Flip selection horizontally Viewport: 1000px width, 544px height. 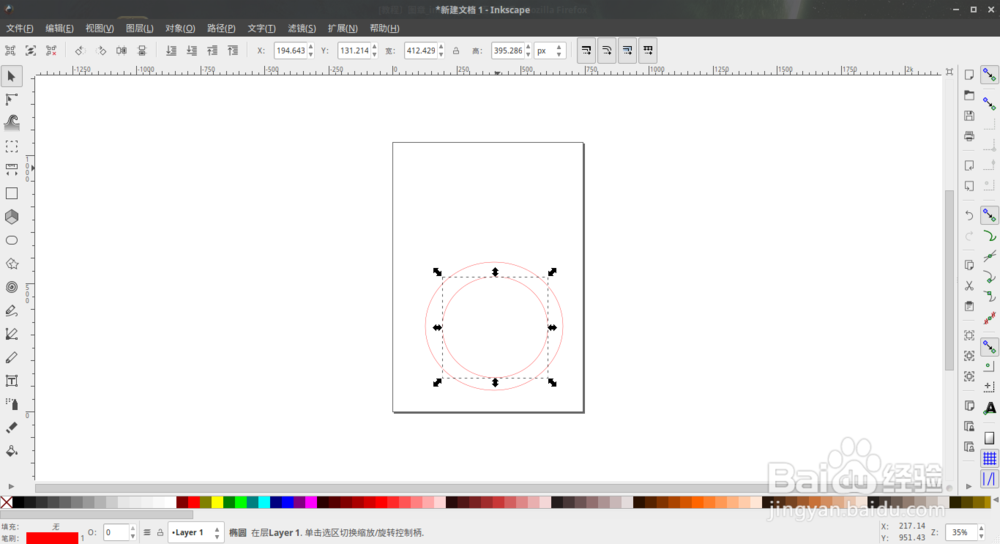[x=121, y=50]
